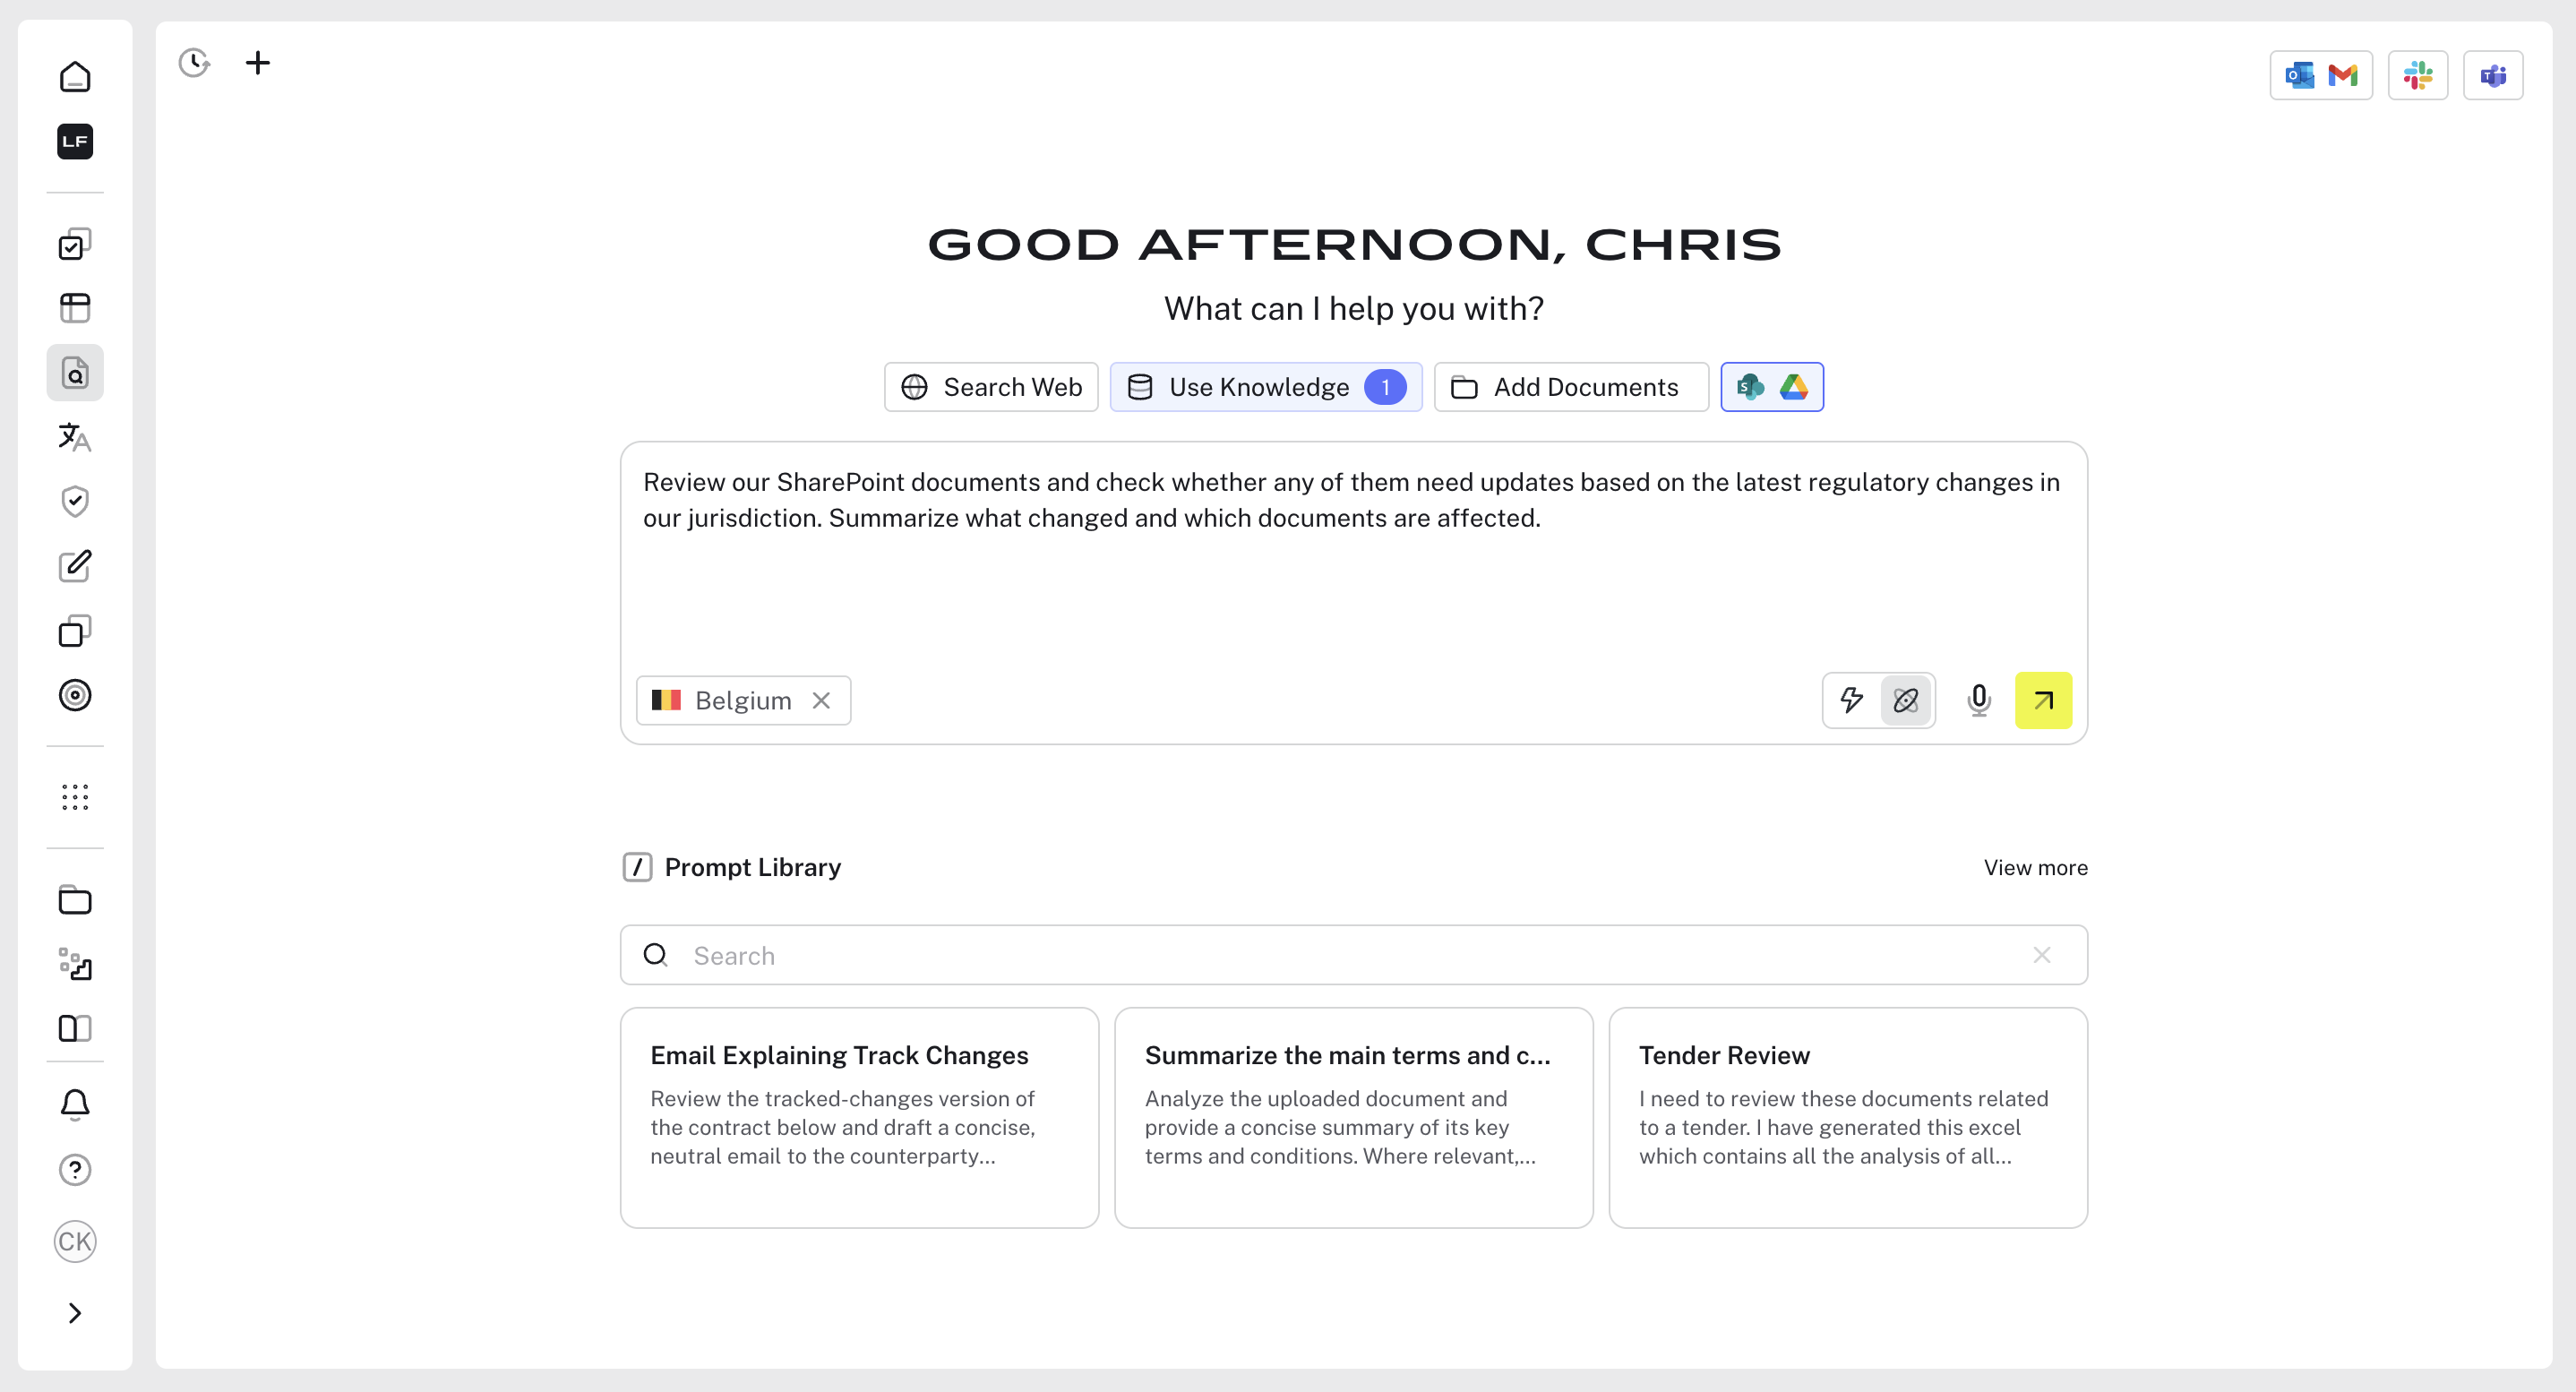Open the translate tool in sidebar
Viewport: 2576px width, 1392px height.
click(75, 437)
